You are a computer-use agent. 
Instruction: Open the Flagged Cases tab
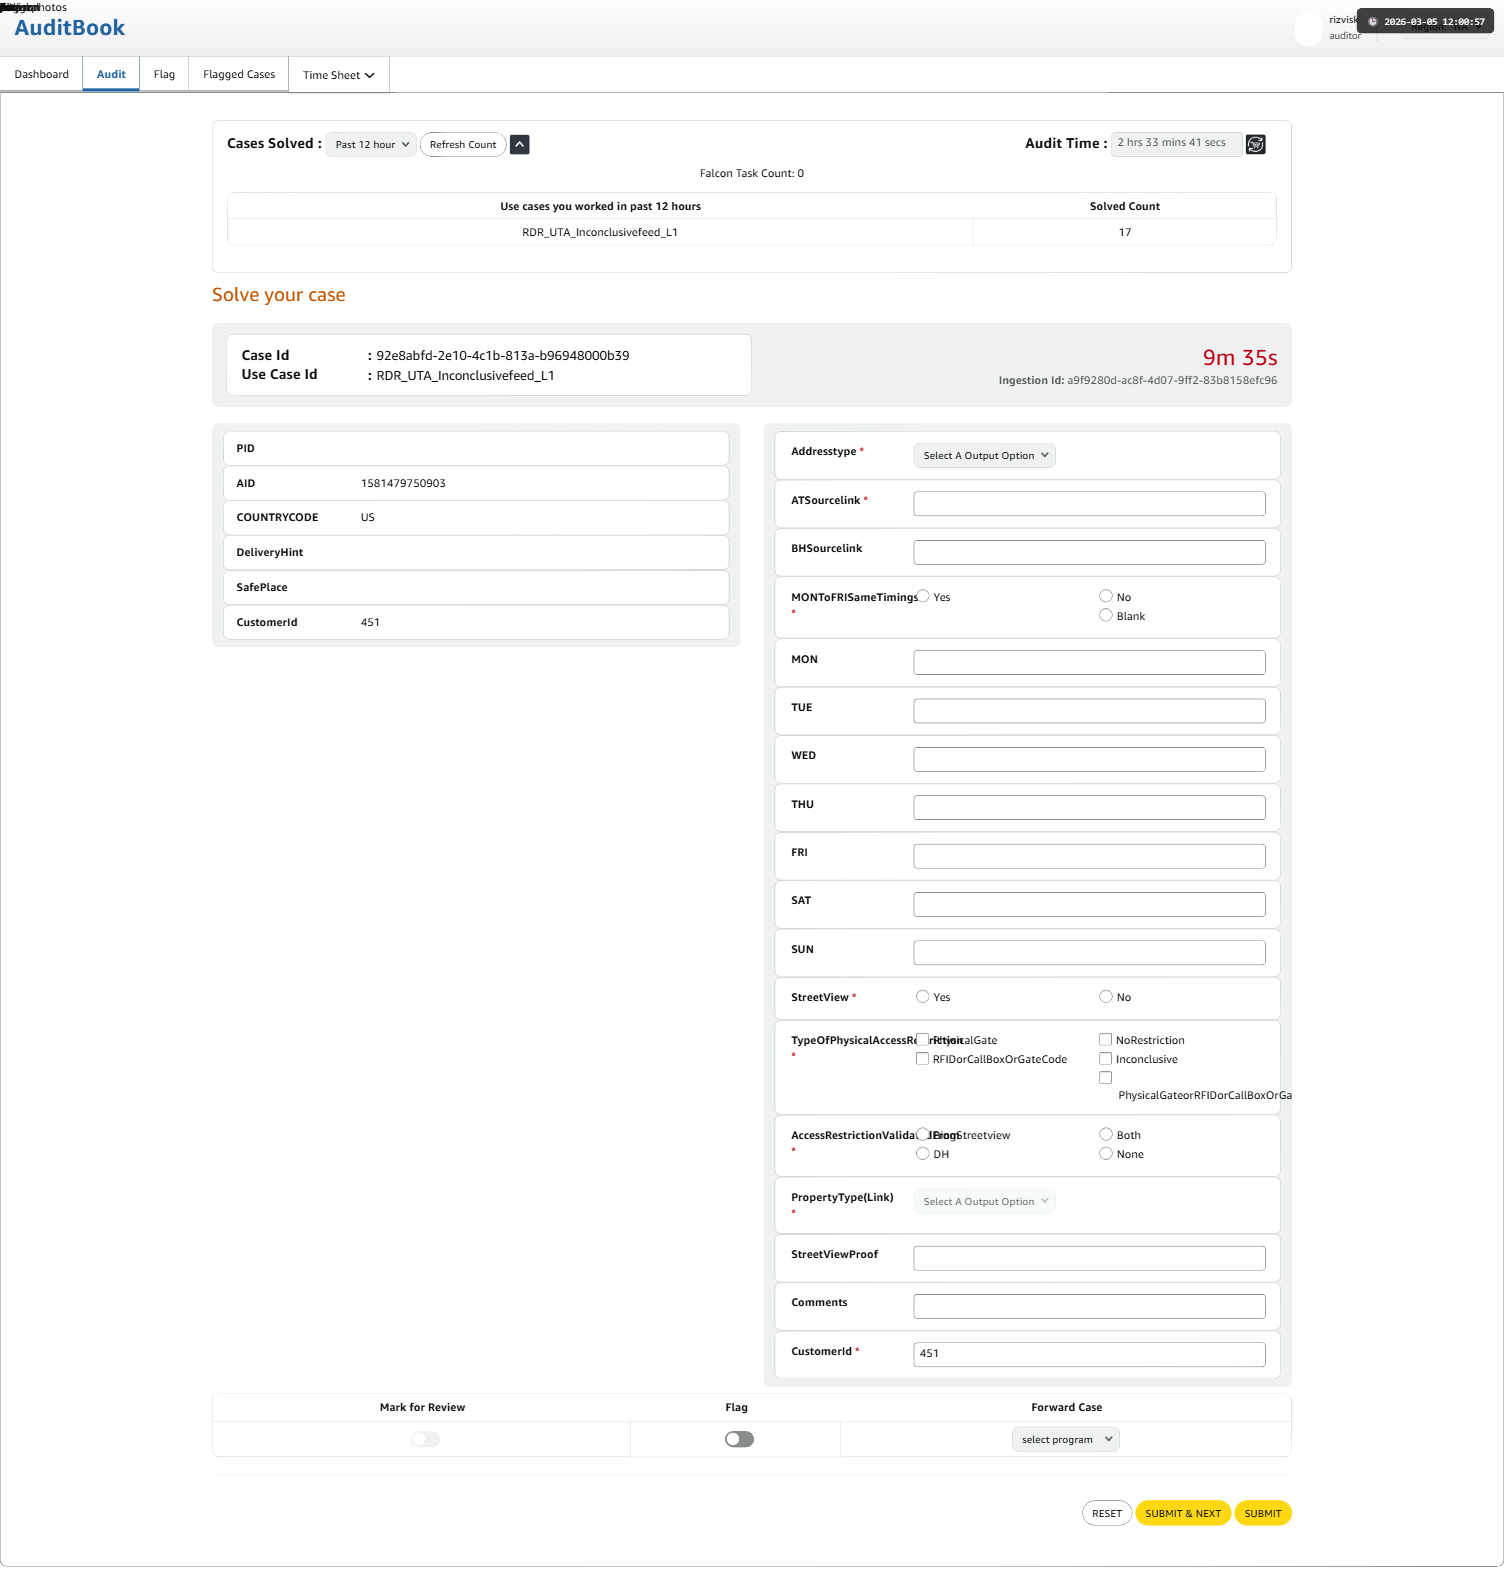tap(239, 75)
